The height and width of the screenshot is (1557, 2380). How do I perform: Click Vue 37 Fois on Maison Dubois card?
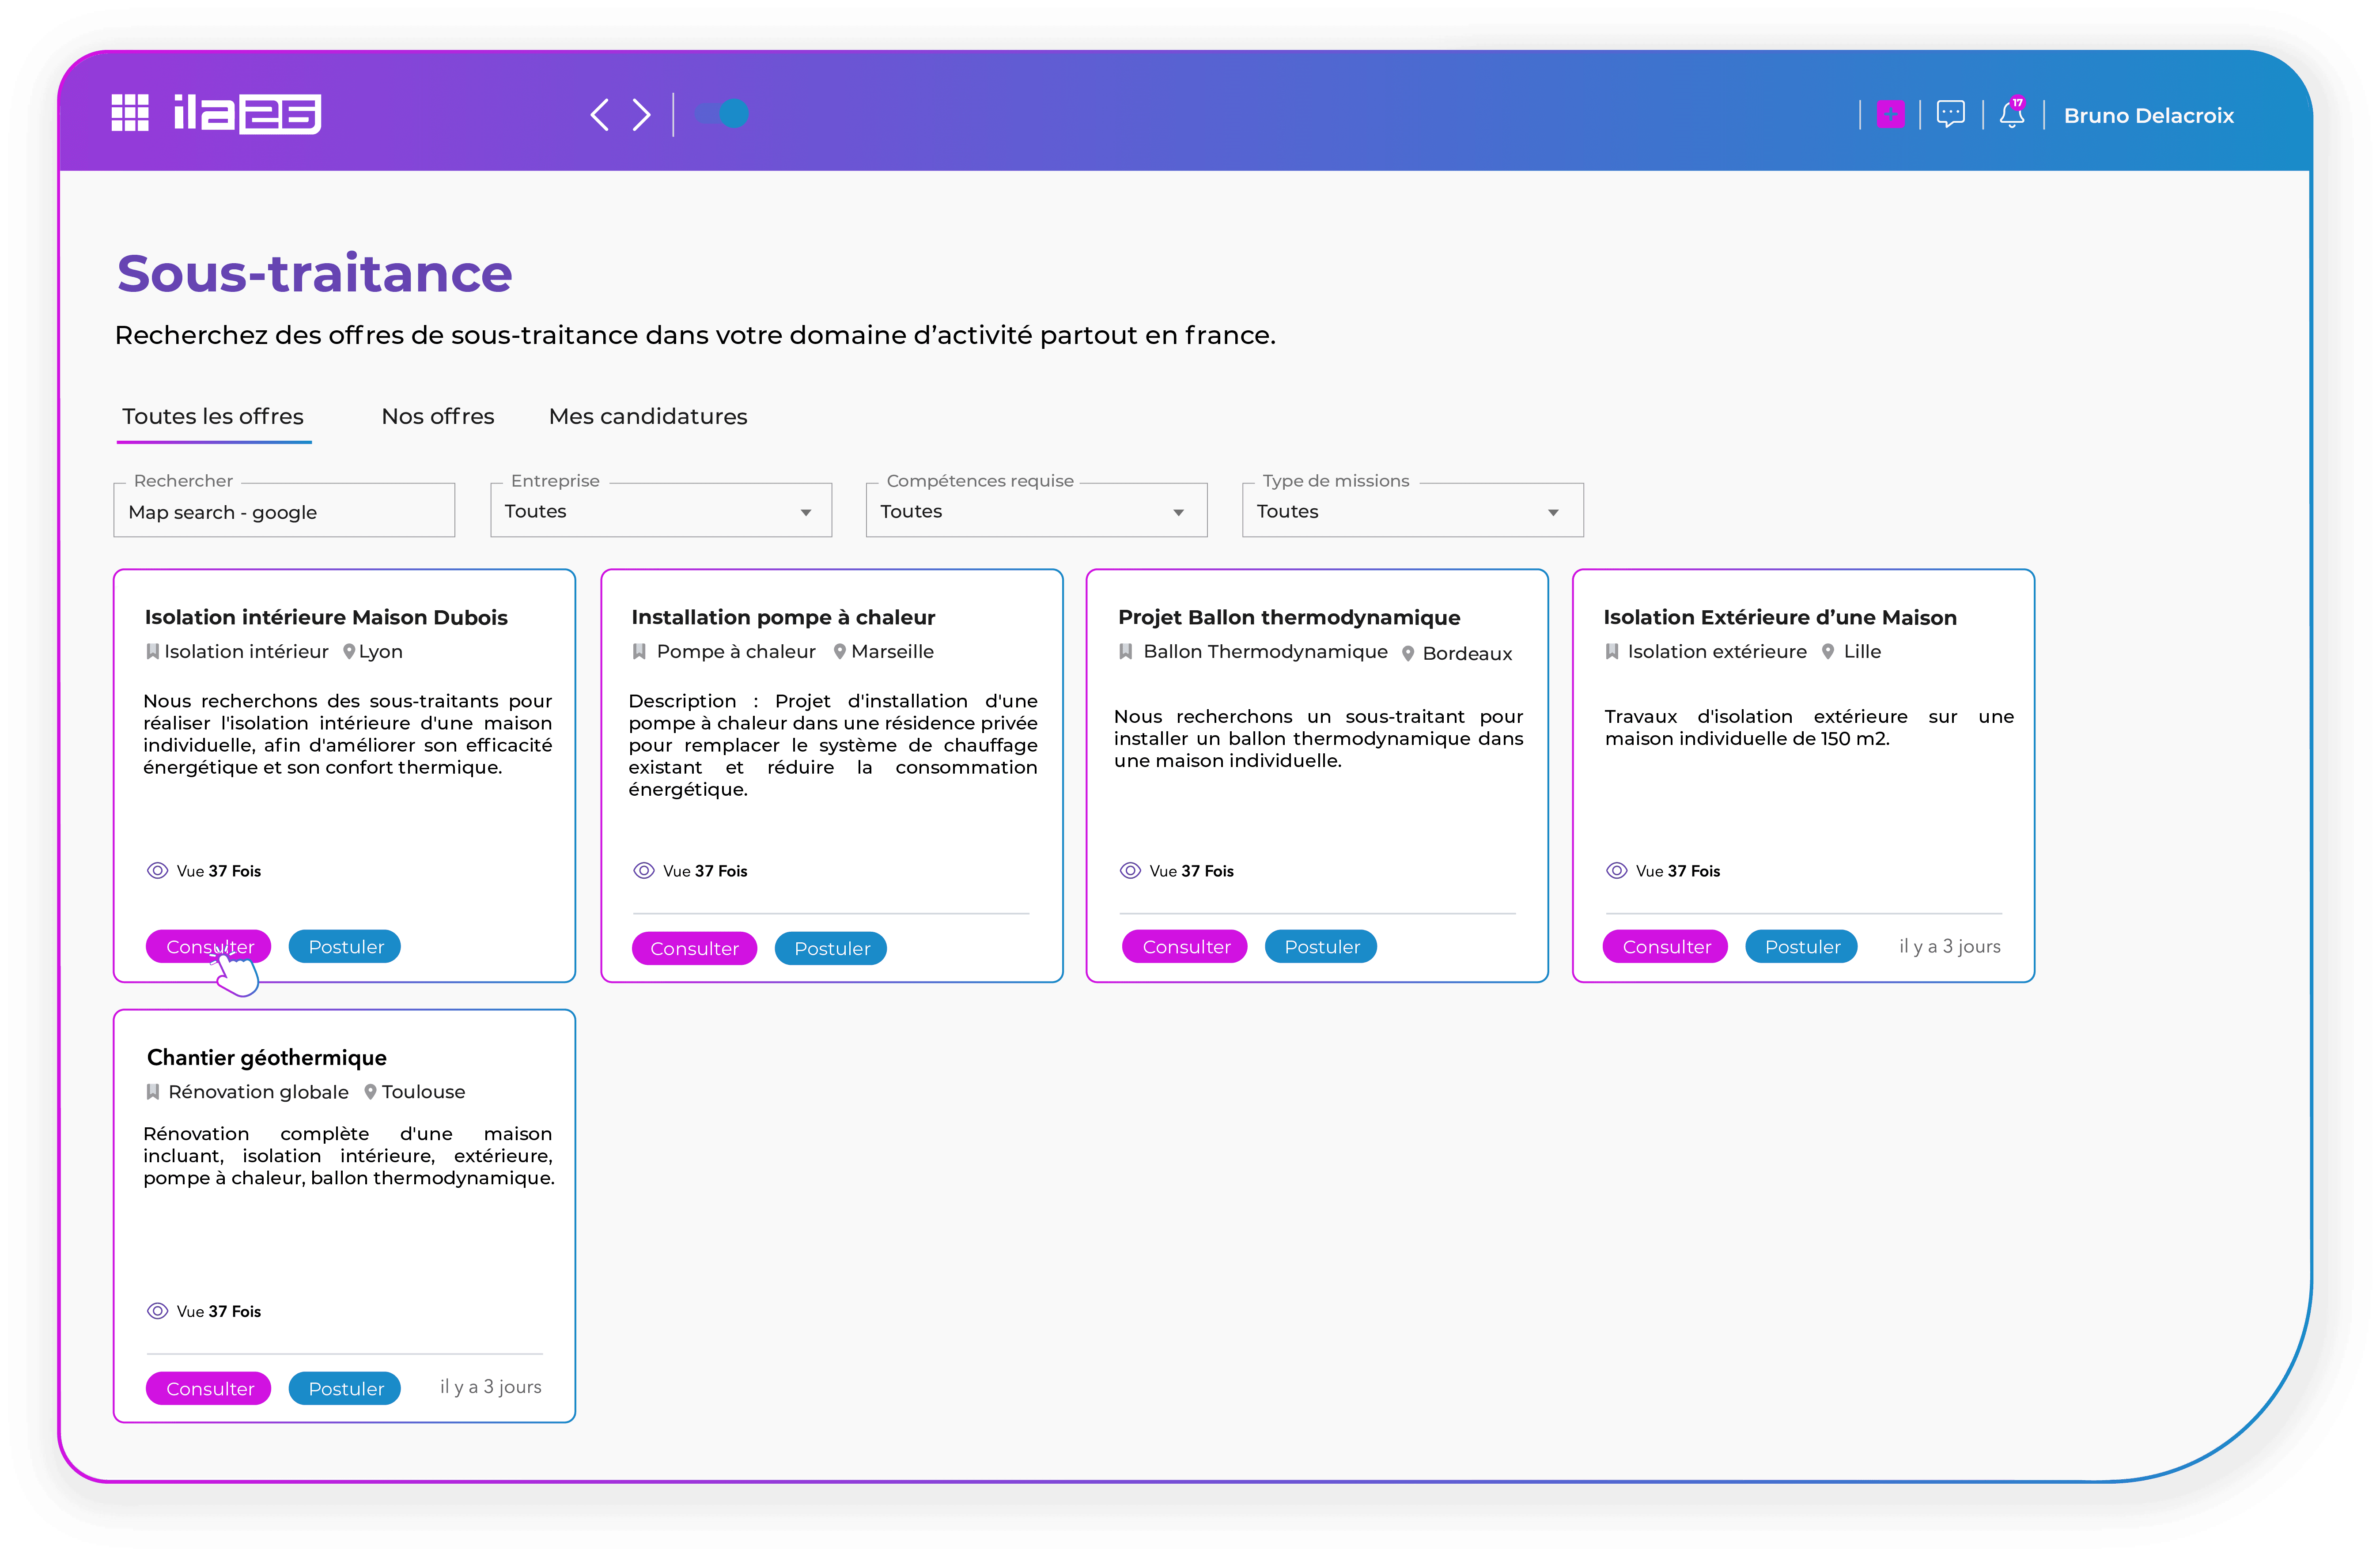[218, 871]
